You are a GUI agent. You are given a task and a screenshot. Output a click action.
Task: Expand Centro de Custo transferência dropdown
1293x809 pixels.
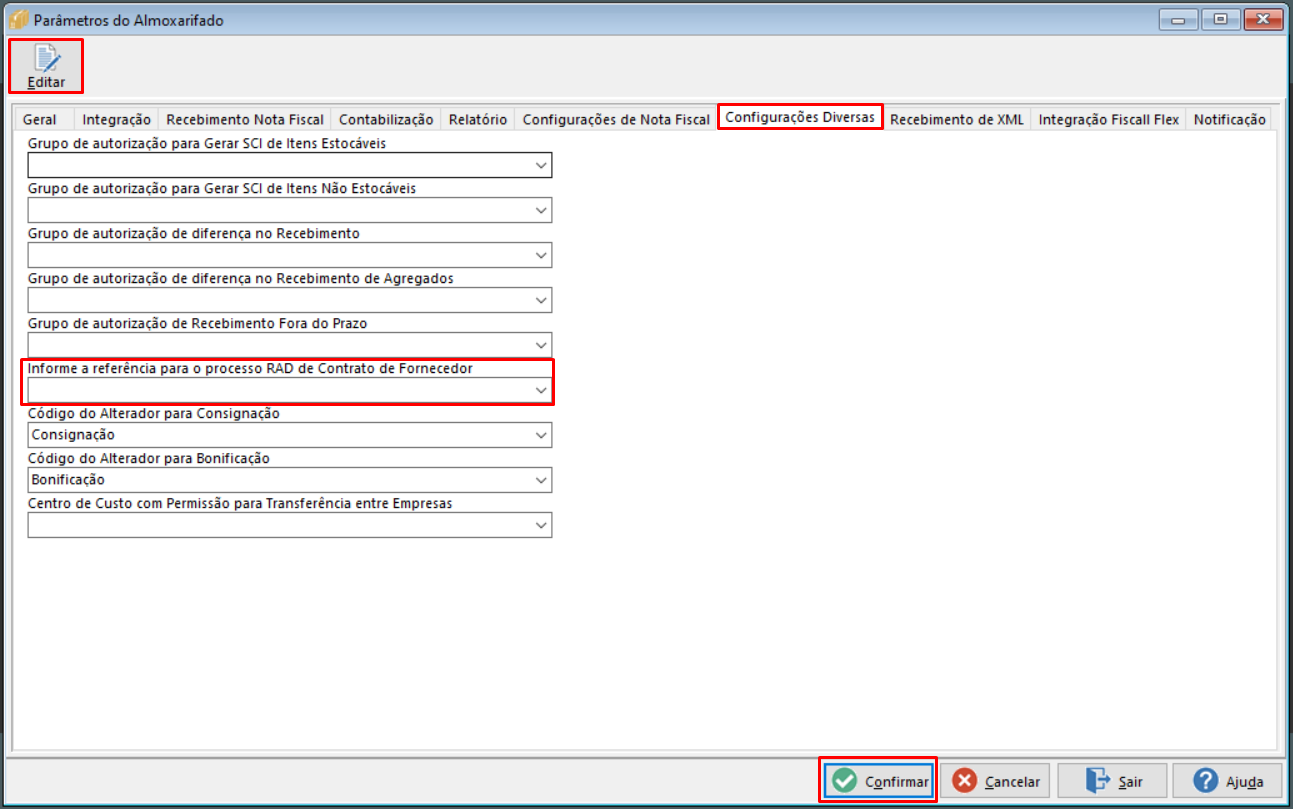point(541,525)
